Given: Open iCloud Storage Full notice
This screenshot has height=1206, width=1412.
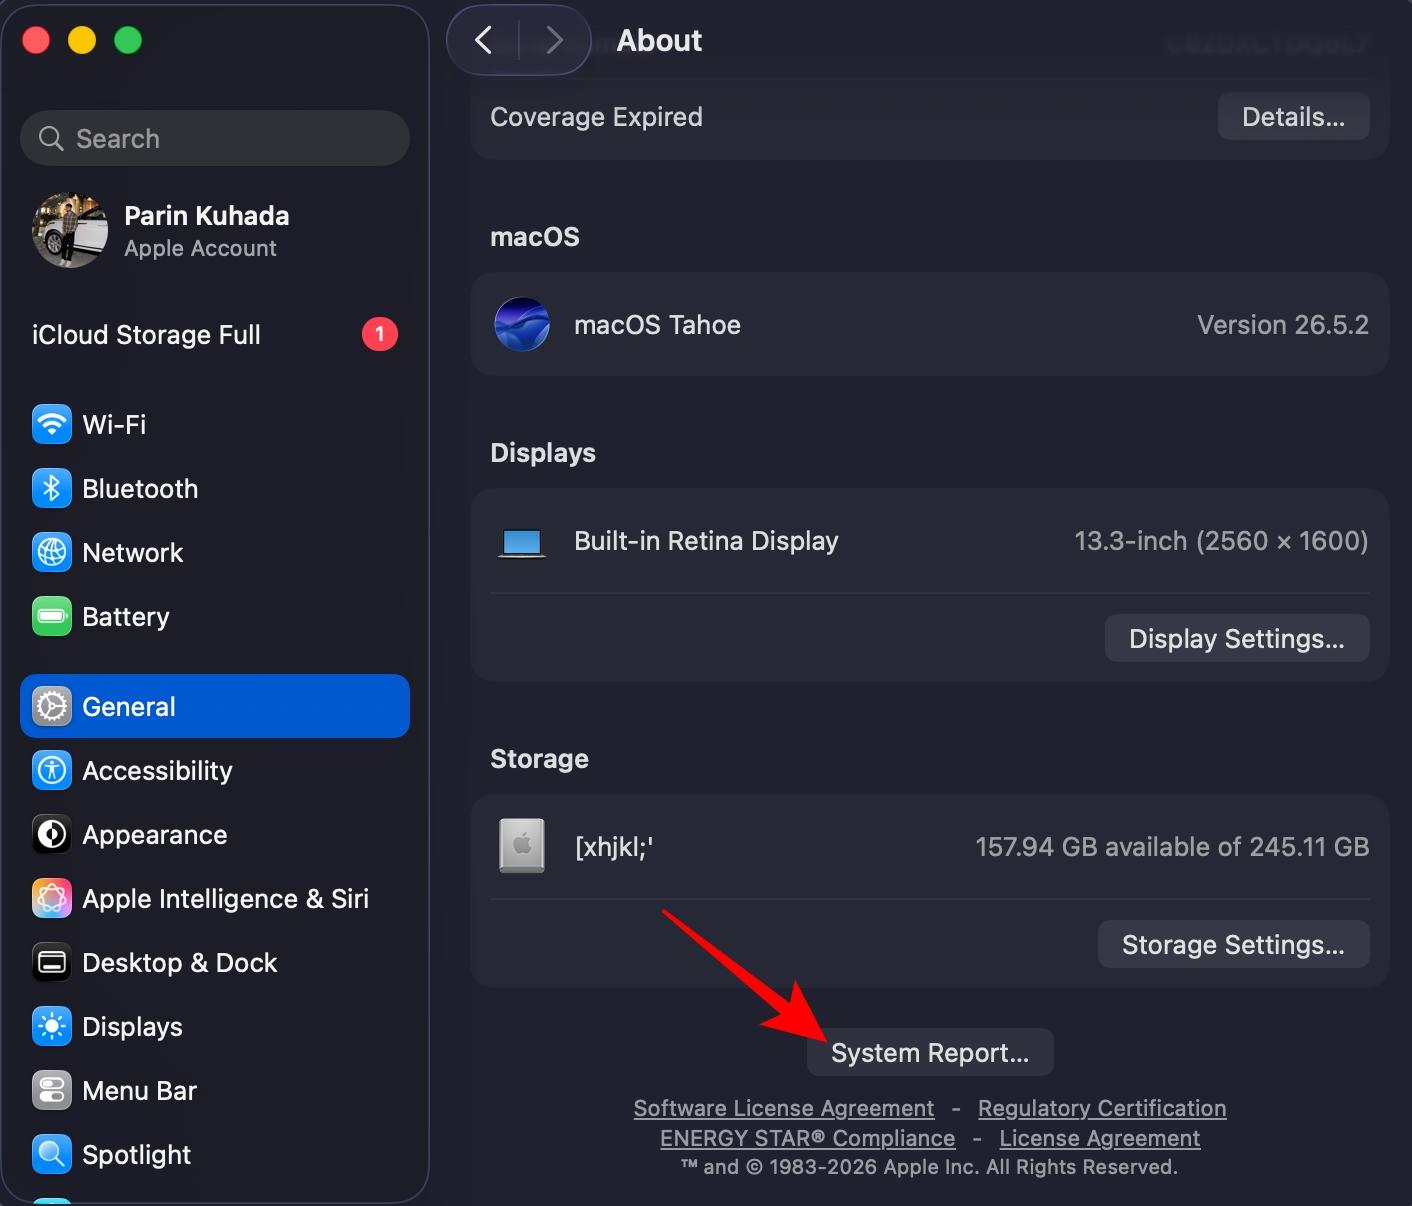Looking at the screenshot, I should click(215, 334).
